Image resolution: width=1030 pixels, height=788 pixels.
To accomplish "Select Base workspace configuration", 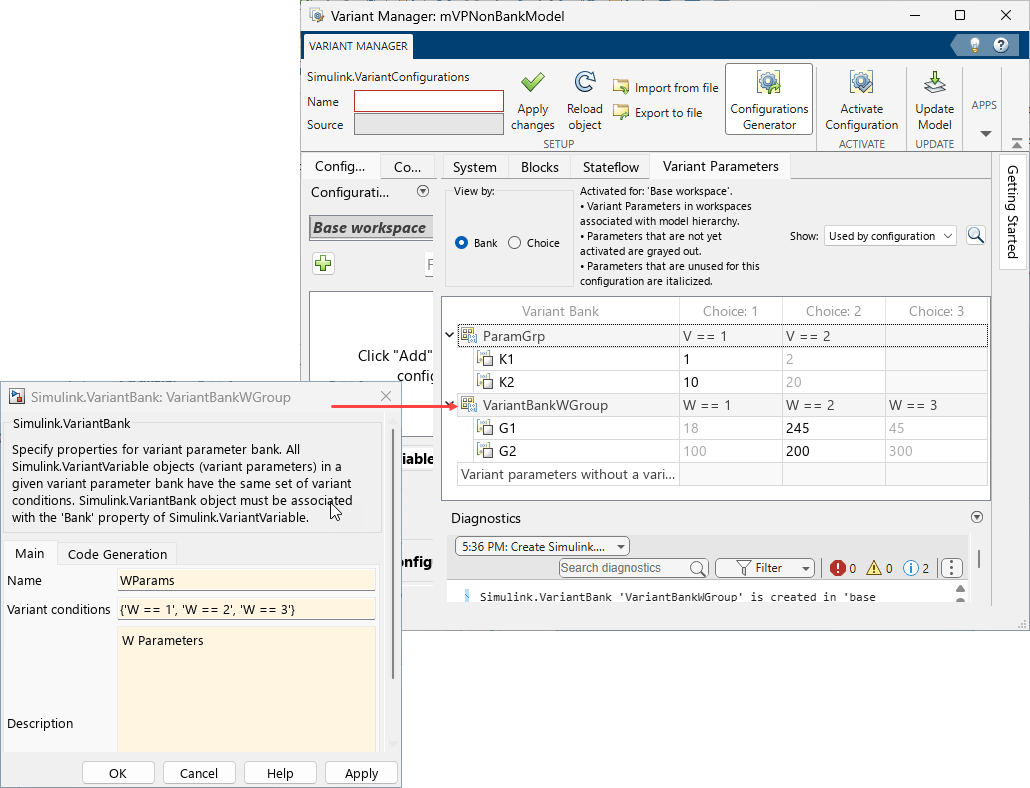I will 370,228.
